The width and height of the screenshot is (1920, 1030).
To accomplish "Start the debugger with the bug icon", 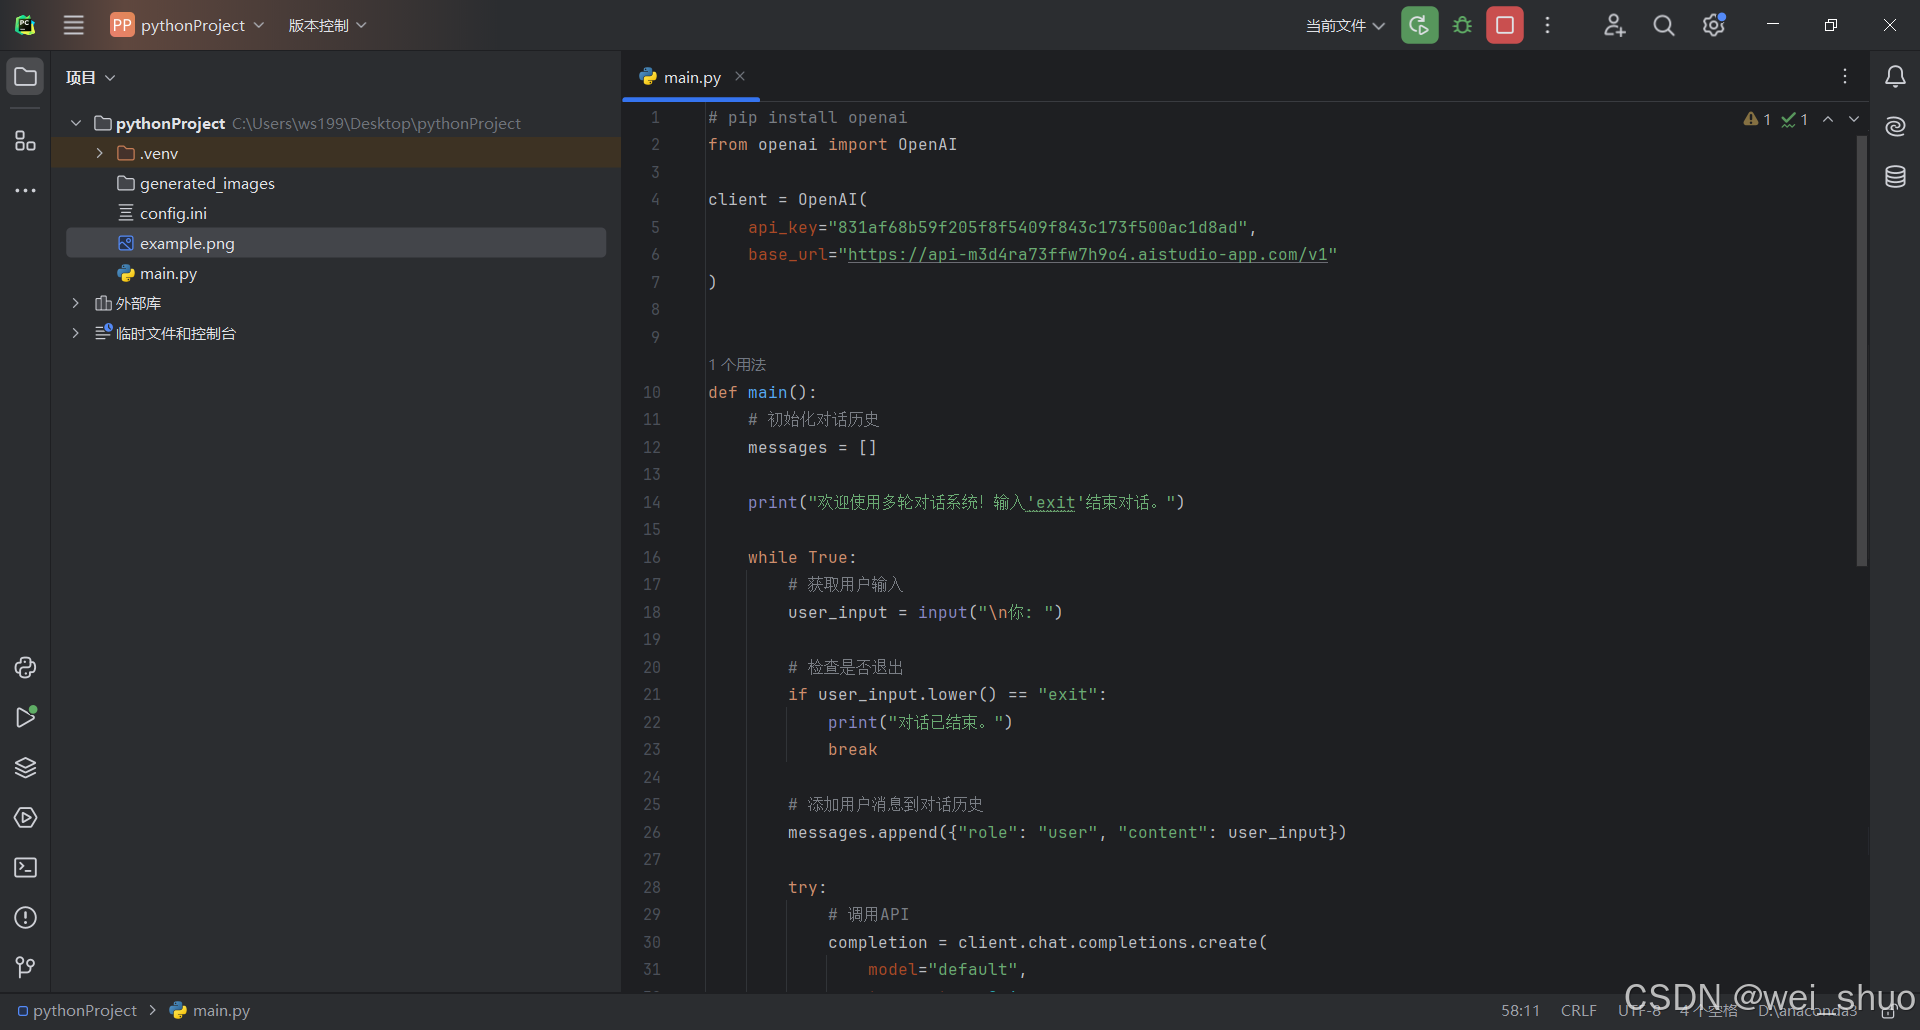I will [x=1462, y=25].
